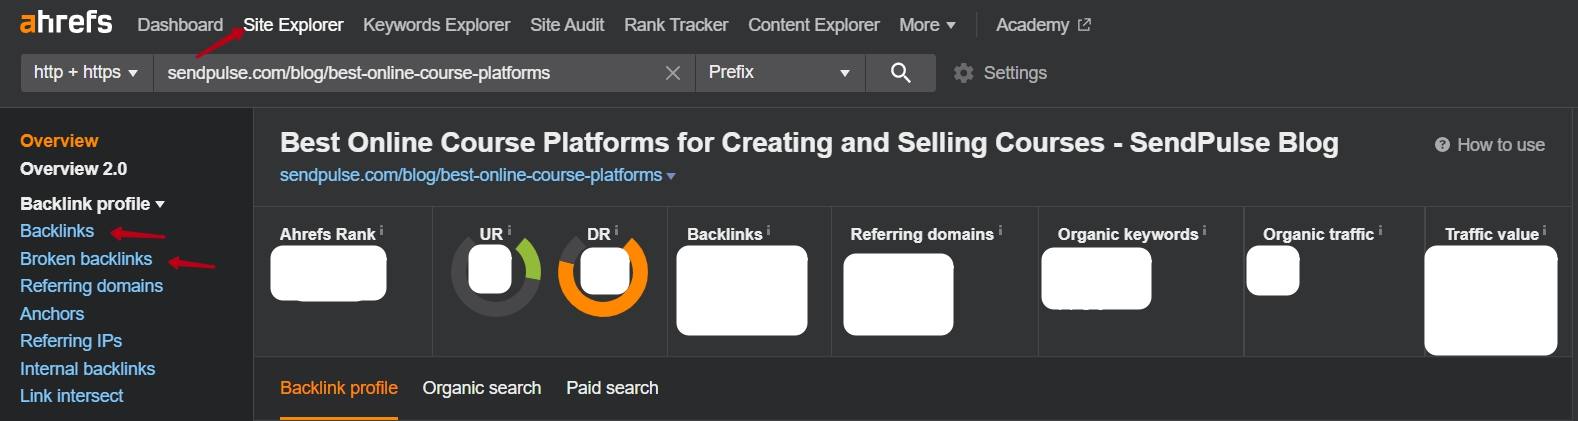The width and height of the screenshot is (1578, 421).
Task: Open Referring IPs report
Action: point(71,341)
